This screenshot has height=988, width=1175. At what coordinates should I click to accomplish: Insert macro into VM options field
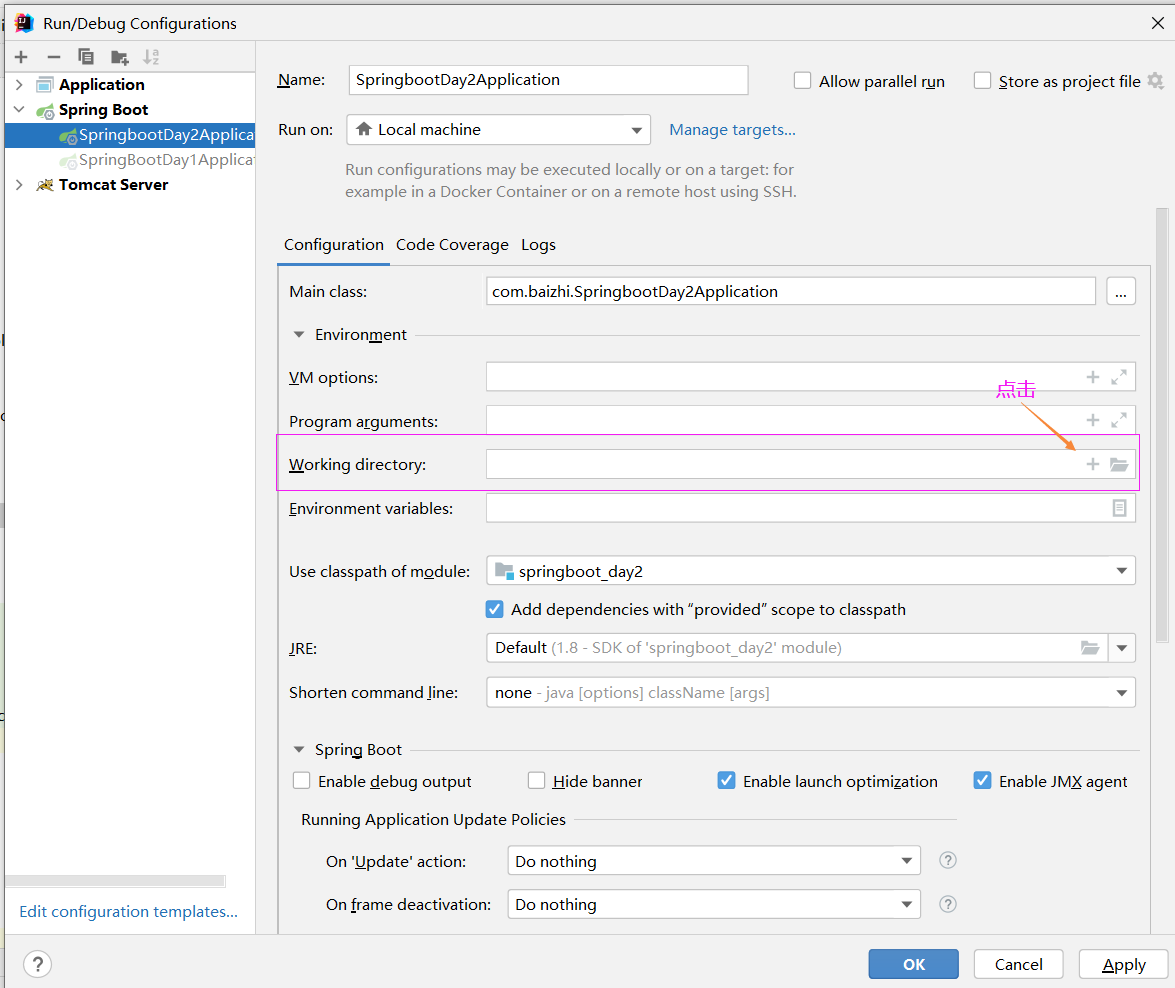[1093, 377]
